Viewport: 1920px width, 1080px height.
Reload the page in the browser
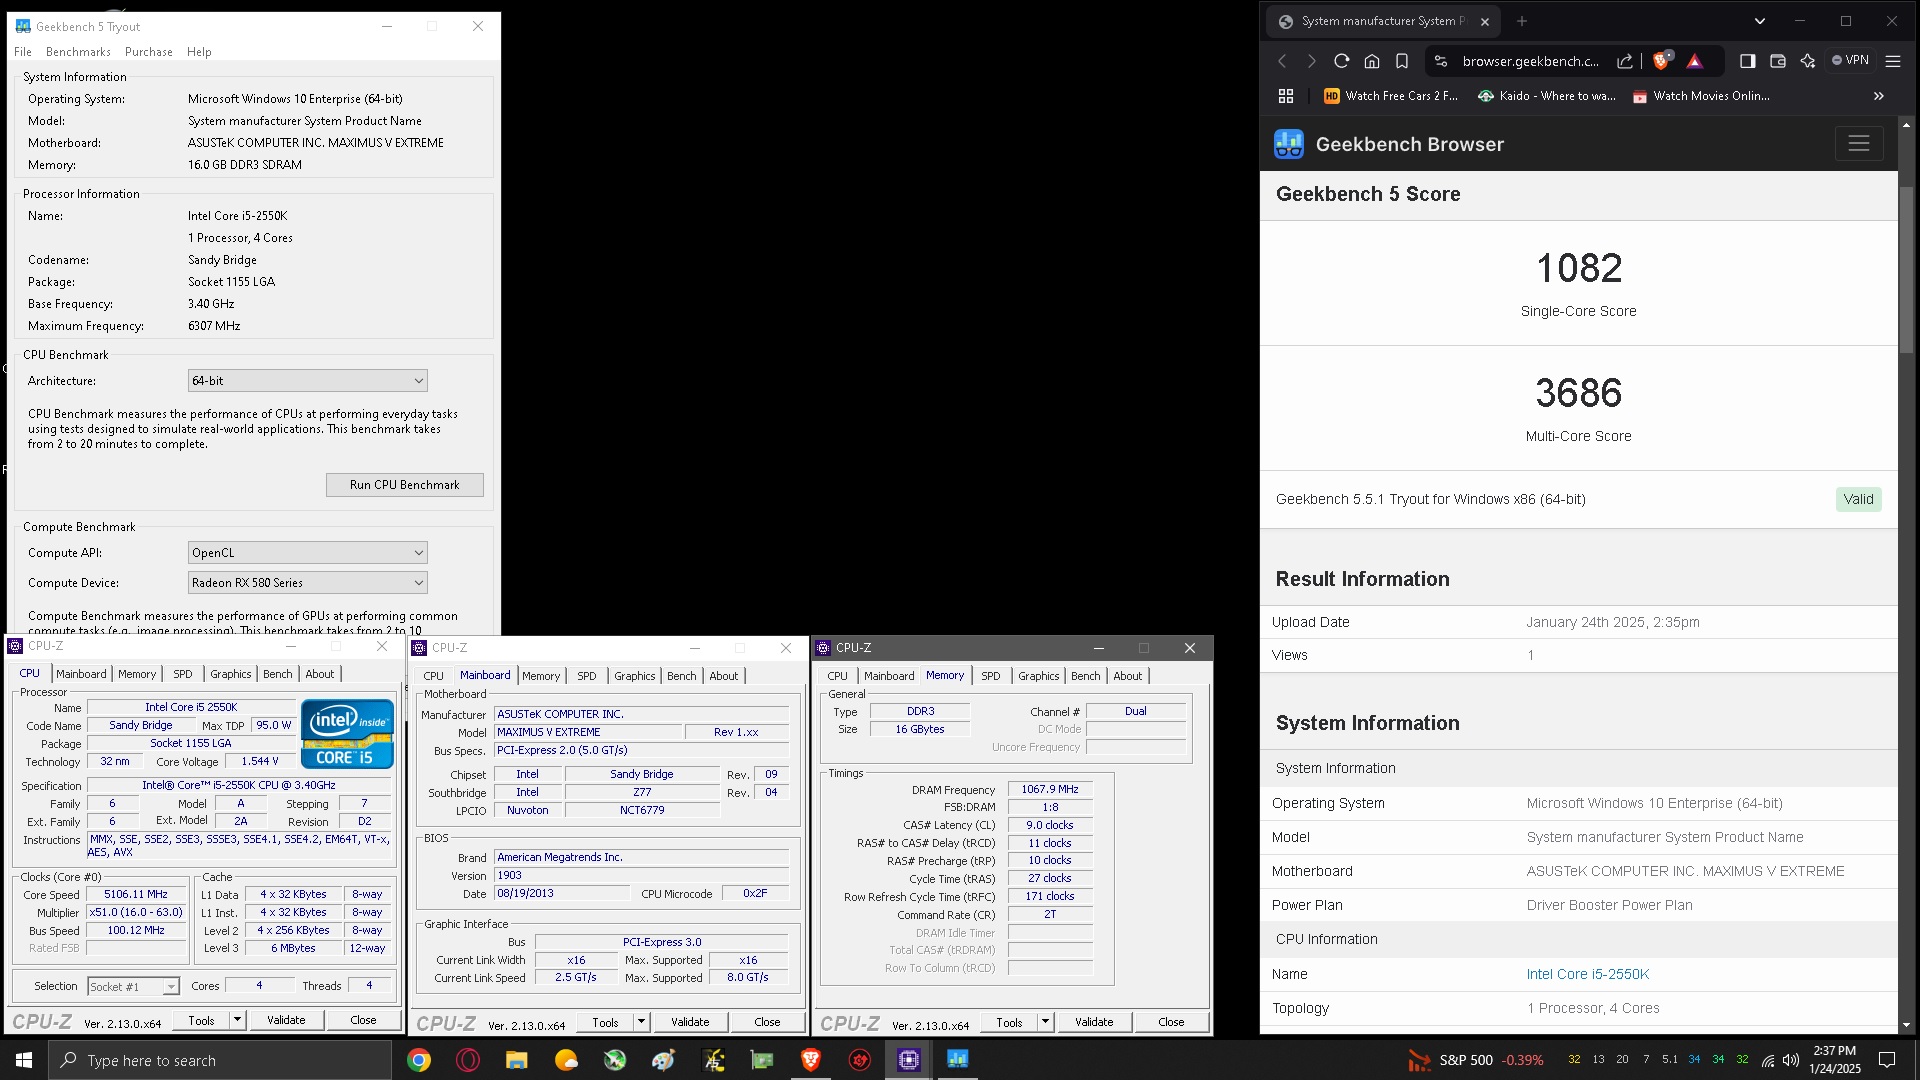point(1342,61)
